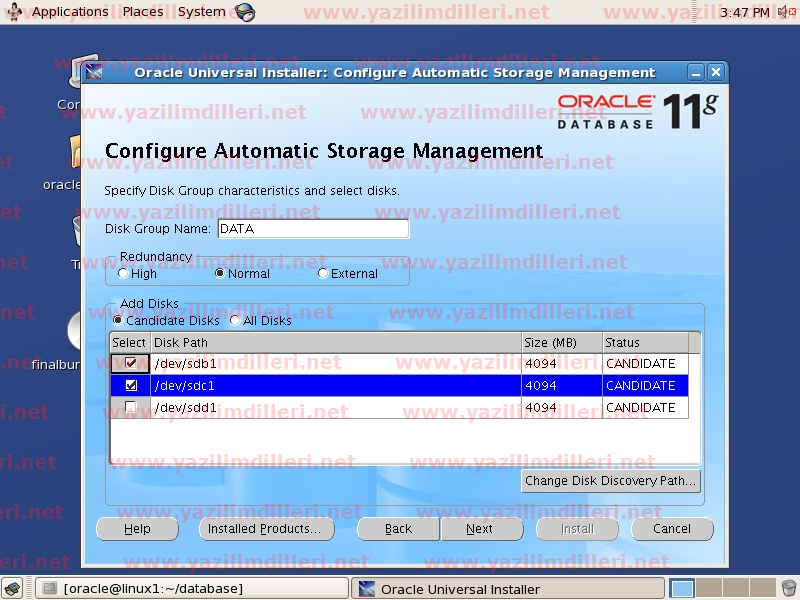Uncheck the /dev/sdb1 disk checkbox
This screenshot has height=600, width=800.
(130, 364)
